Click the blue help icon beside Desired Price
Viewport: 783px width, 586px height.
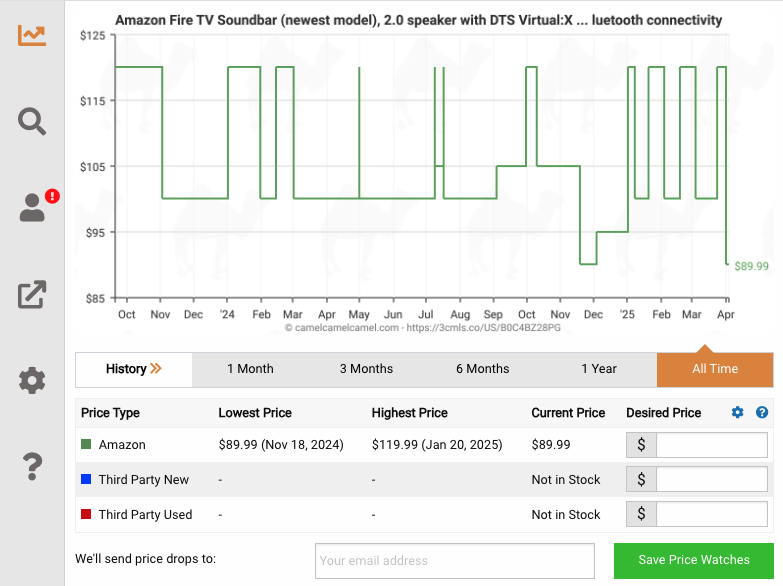pos(762,413)
